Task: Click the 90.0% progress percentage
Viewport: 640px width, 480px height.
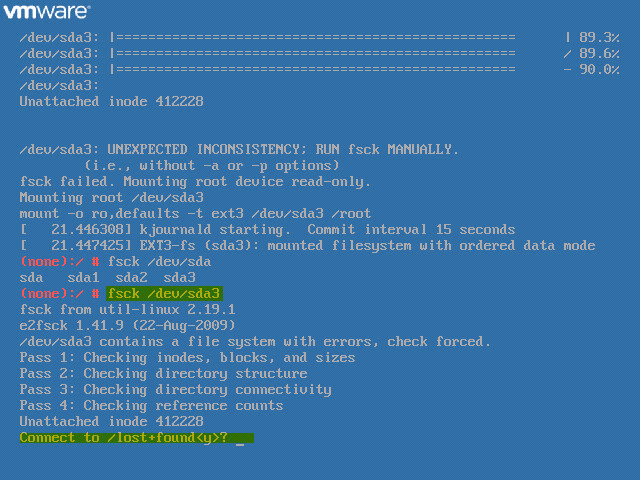Action: pyautogui.click(x=599, y=70)
